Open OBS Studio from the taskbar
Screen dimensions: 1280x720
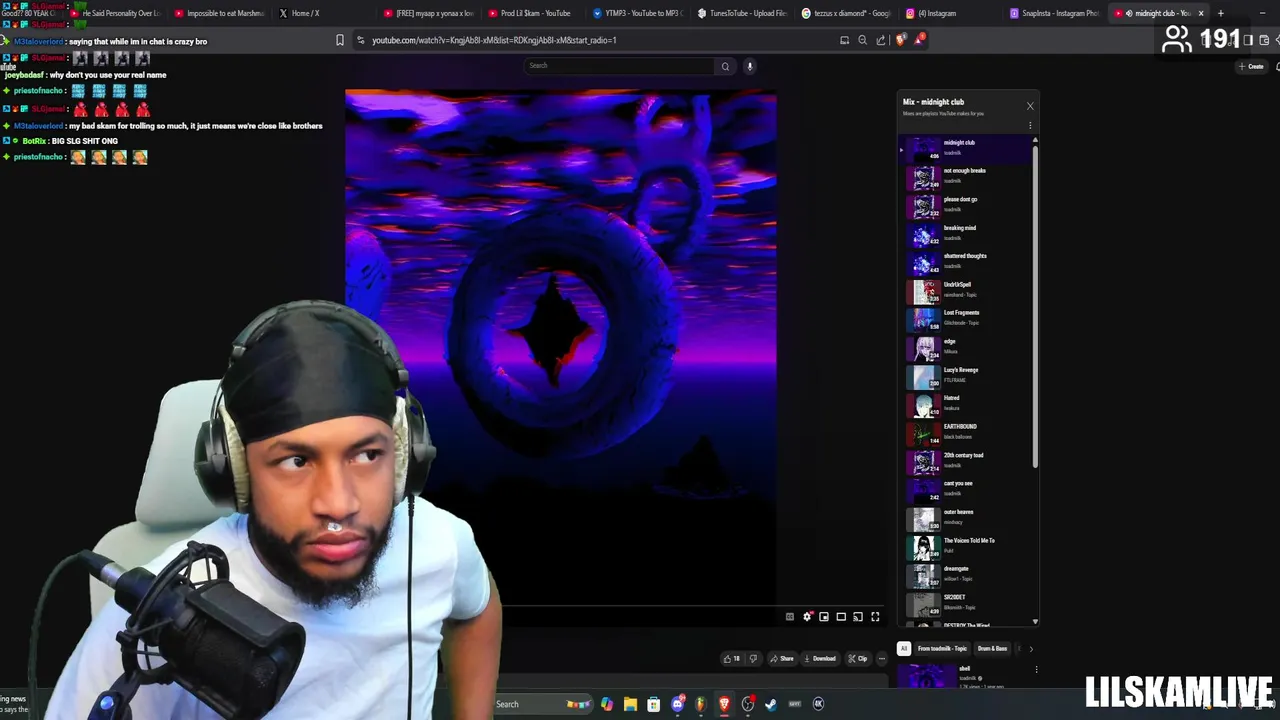[747, 704]
